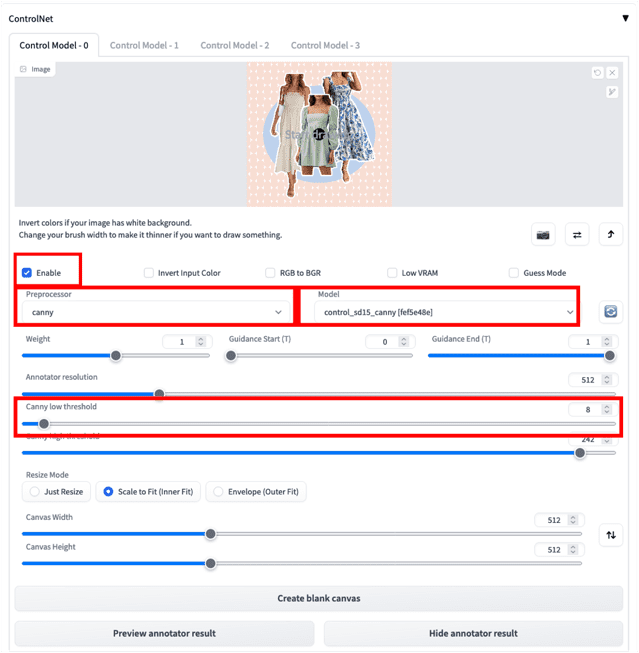Uncheck the Enable checkbox
The image size is (639, 653).
pos(27,273)
